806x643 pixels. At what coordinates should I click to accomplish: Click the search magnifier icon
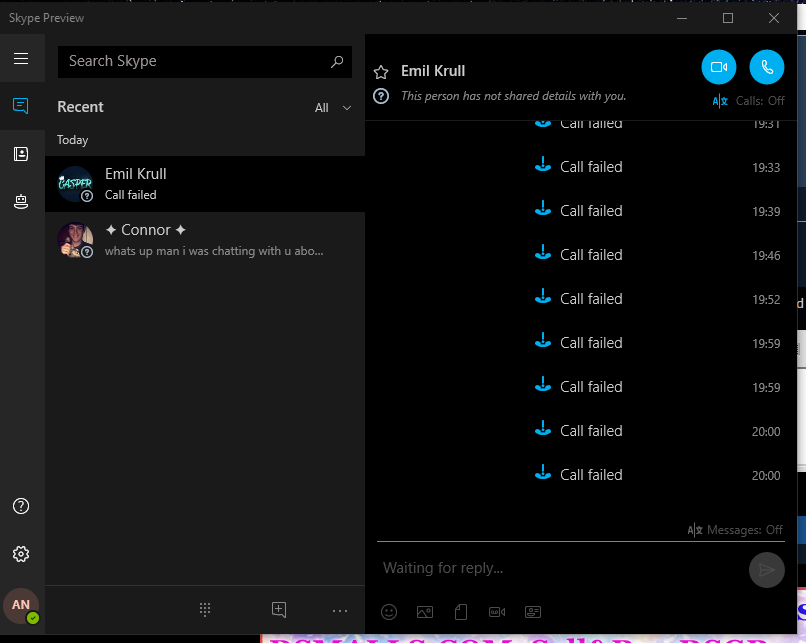(337, 62)
